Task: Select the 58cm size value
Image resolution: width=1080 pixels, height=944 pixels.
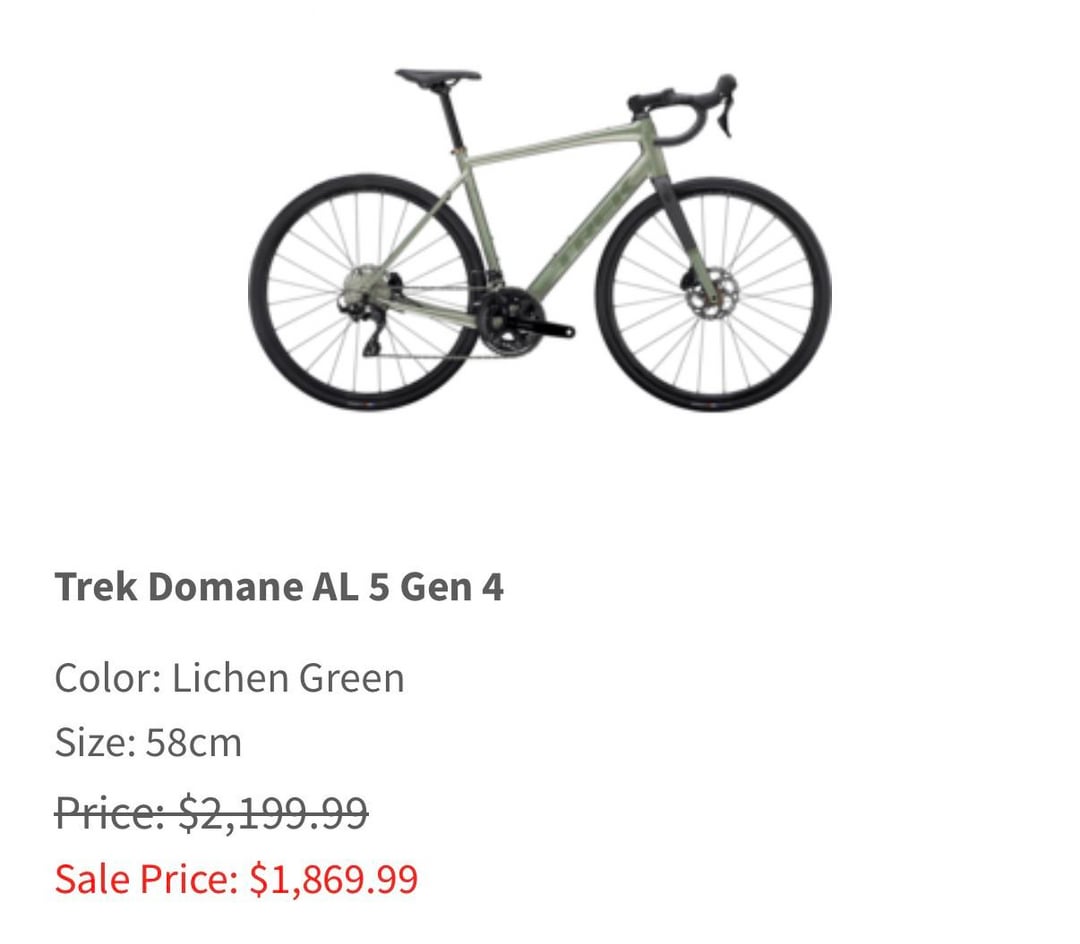Action: 193,743
